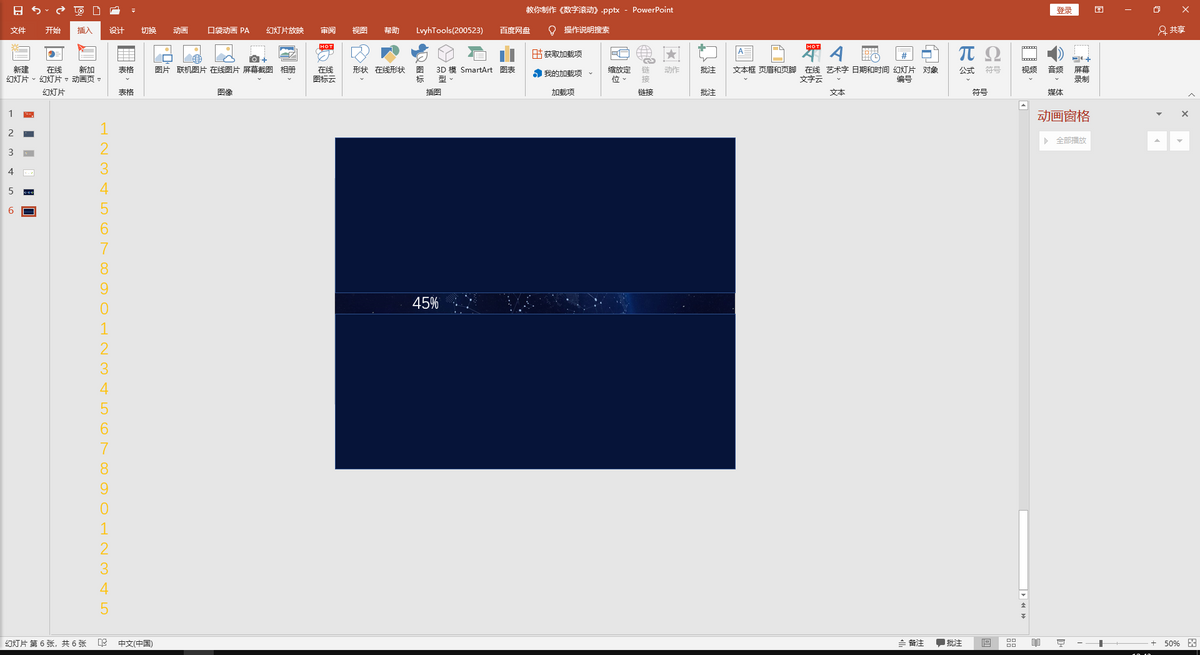
Task: Insert date and time (日期和时间)
Action: (870, 61)
